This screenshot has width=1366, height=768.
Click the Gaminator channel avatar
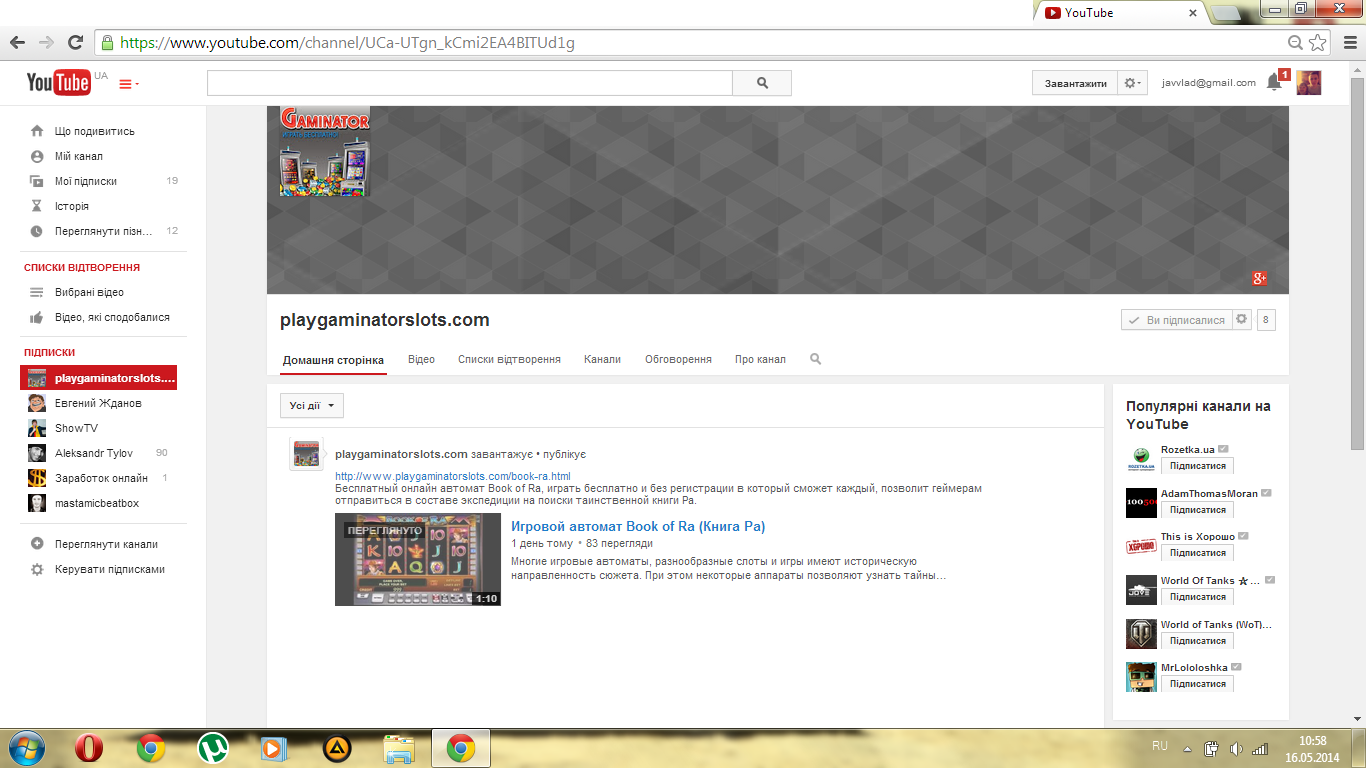click(324, 150)
